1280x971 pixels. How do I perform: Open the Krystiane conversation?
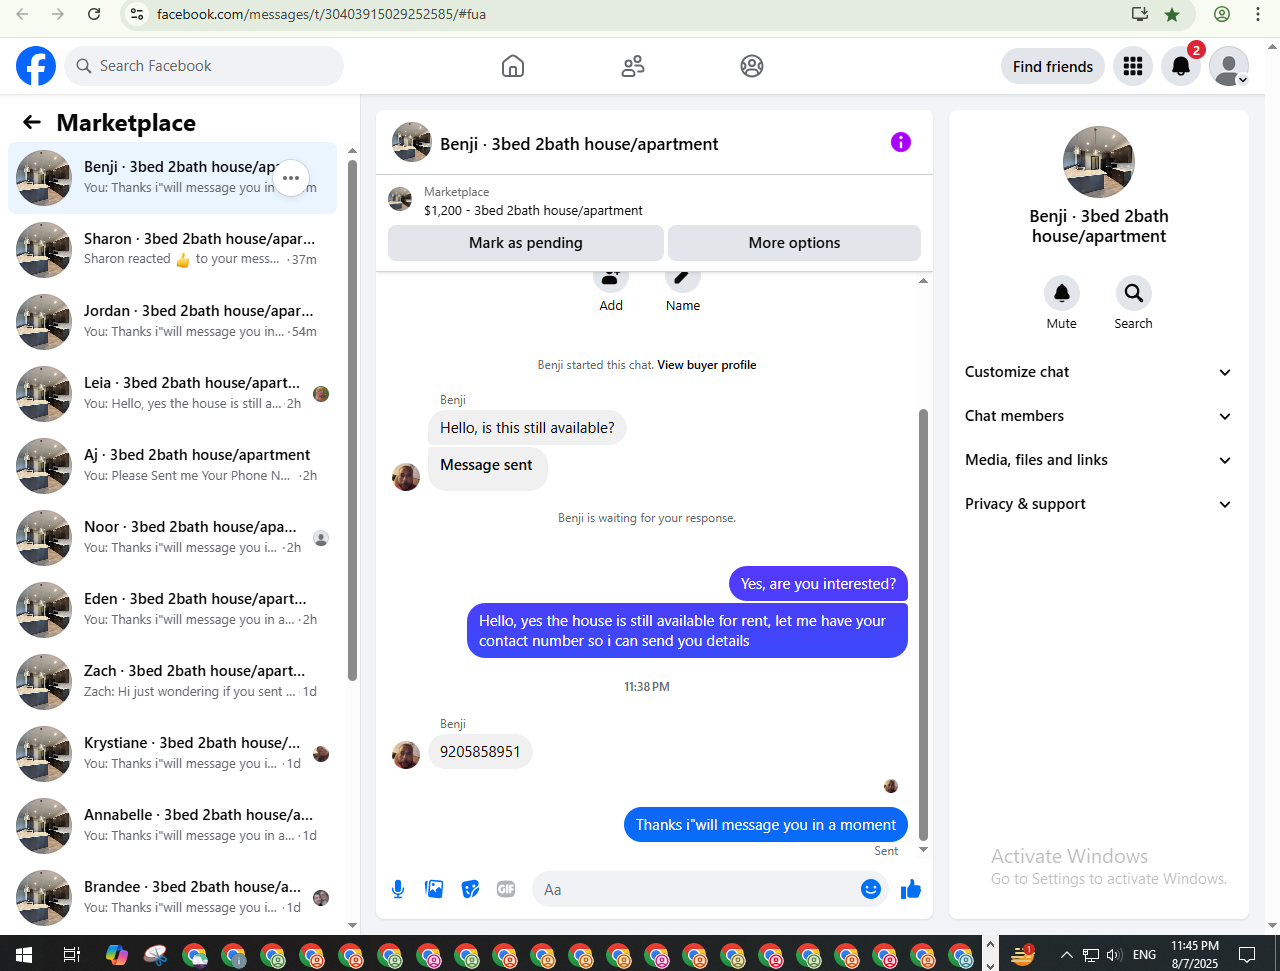point(173,754)
